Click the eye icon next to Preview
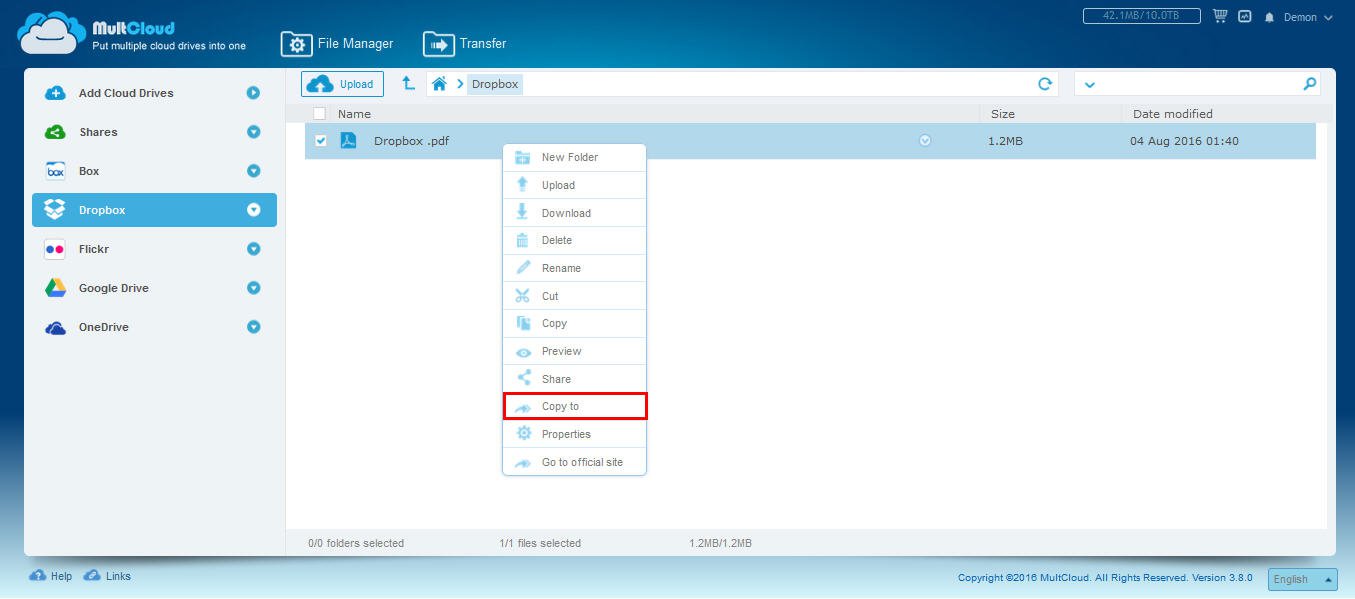The image size is (1355, 599). click(x=522, y=352)
